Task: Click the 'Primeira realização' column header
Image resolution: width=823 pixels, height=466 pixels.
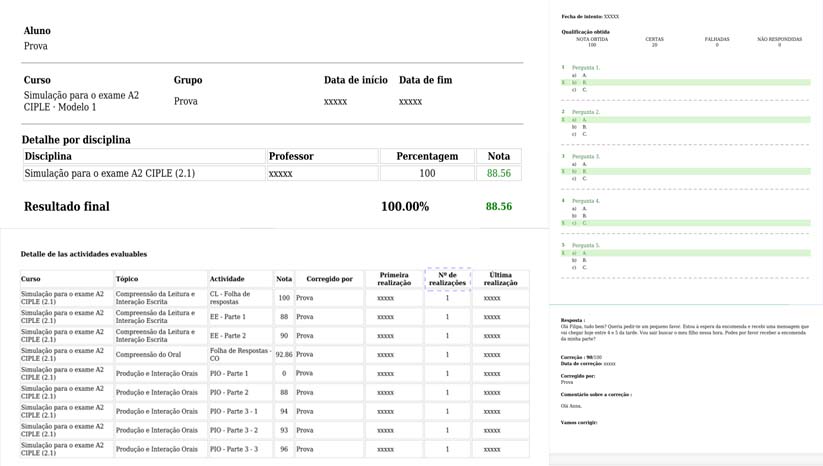Action: (x=394, y=279)
